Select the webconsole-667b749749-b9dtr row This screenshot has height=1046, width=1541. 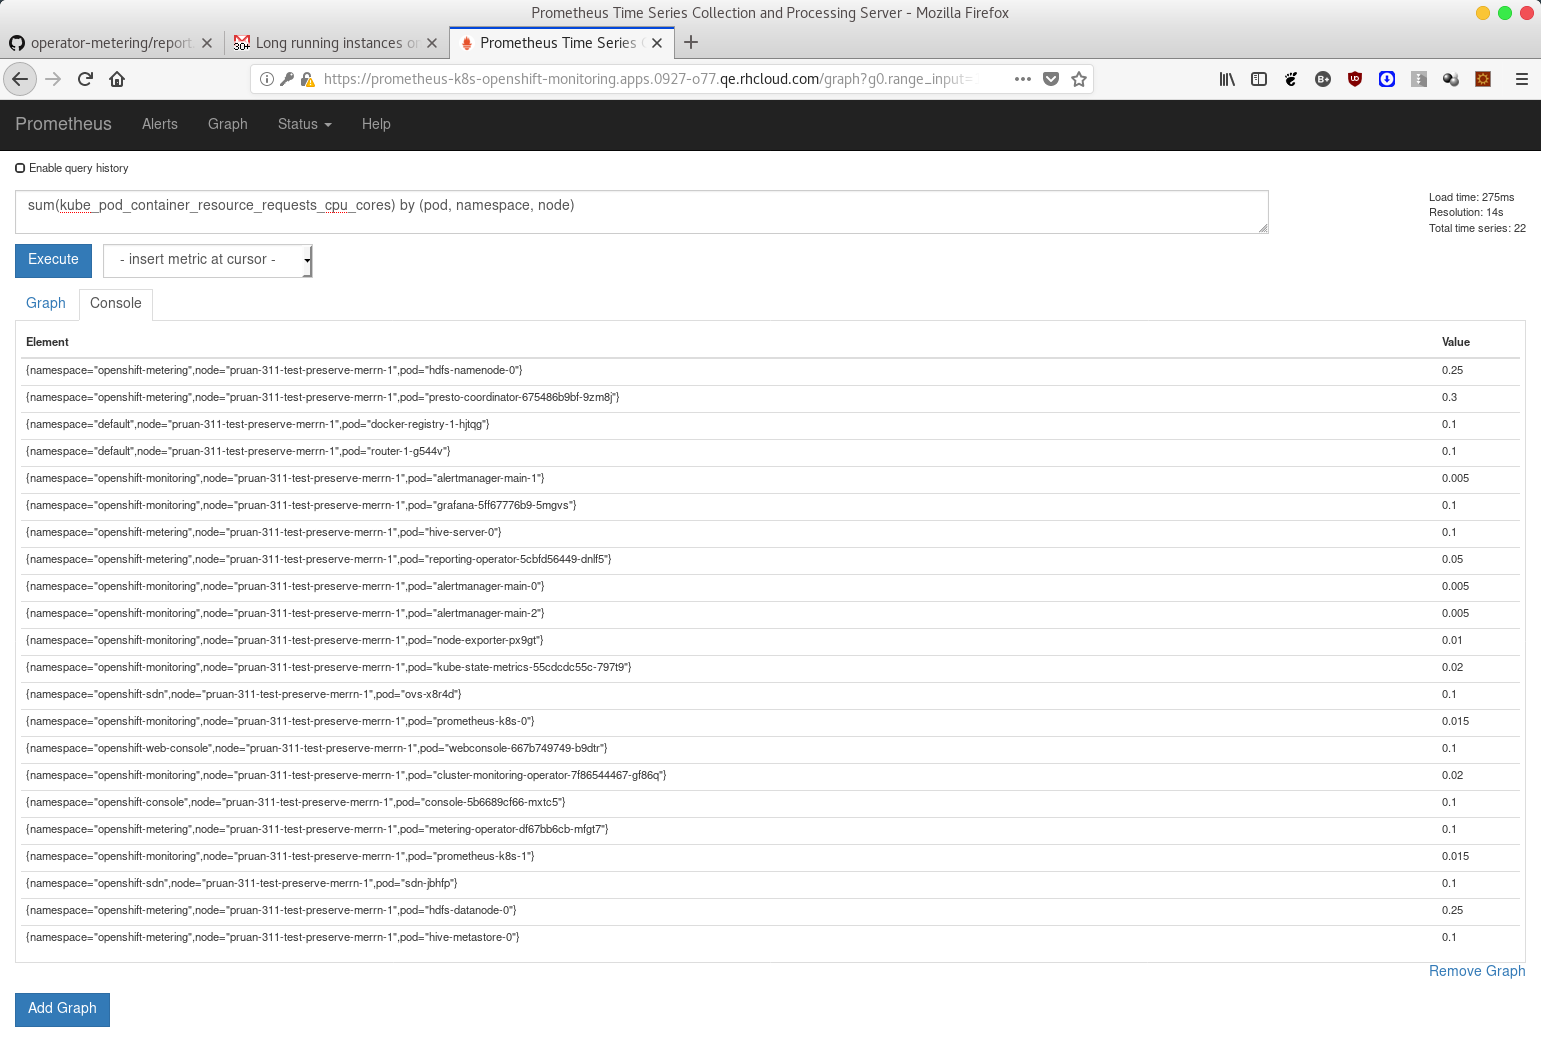click(771, 749)
